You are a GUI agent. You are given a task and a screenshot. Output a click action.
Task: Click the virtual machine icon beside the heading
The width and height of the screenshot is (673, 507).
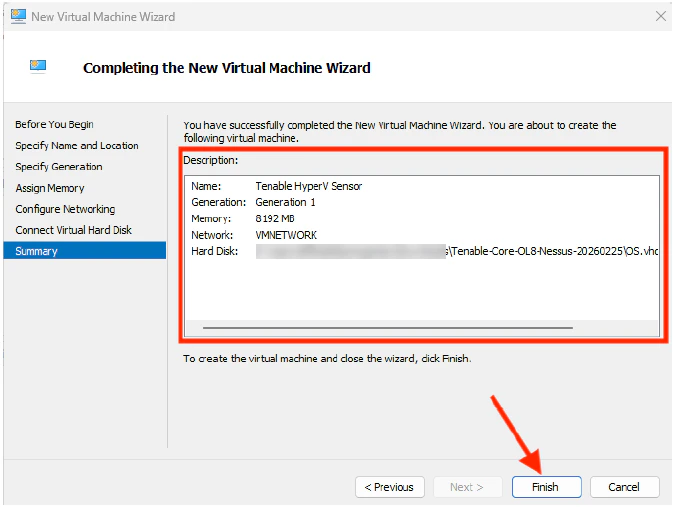click(38, 67)
